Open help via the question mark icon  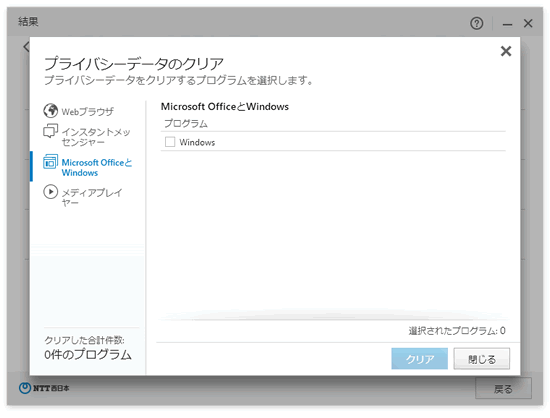click(476, 23)
